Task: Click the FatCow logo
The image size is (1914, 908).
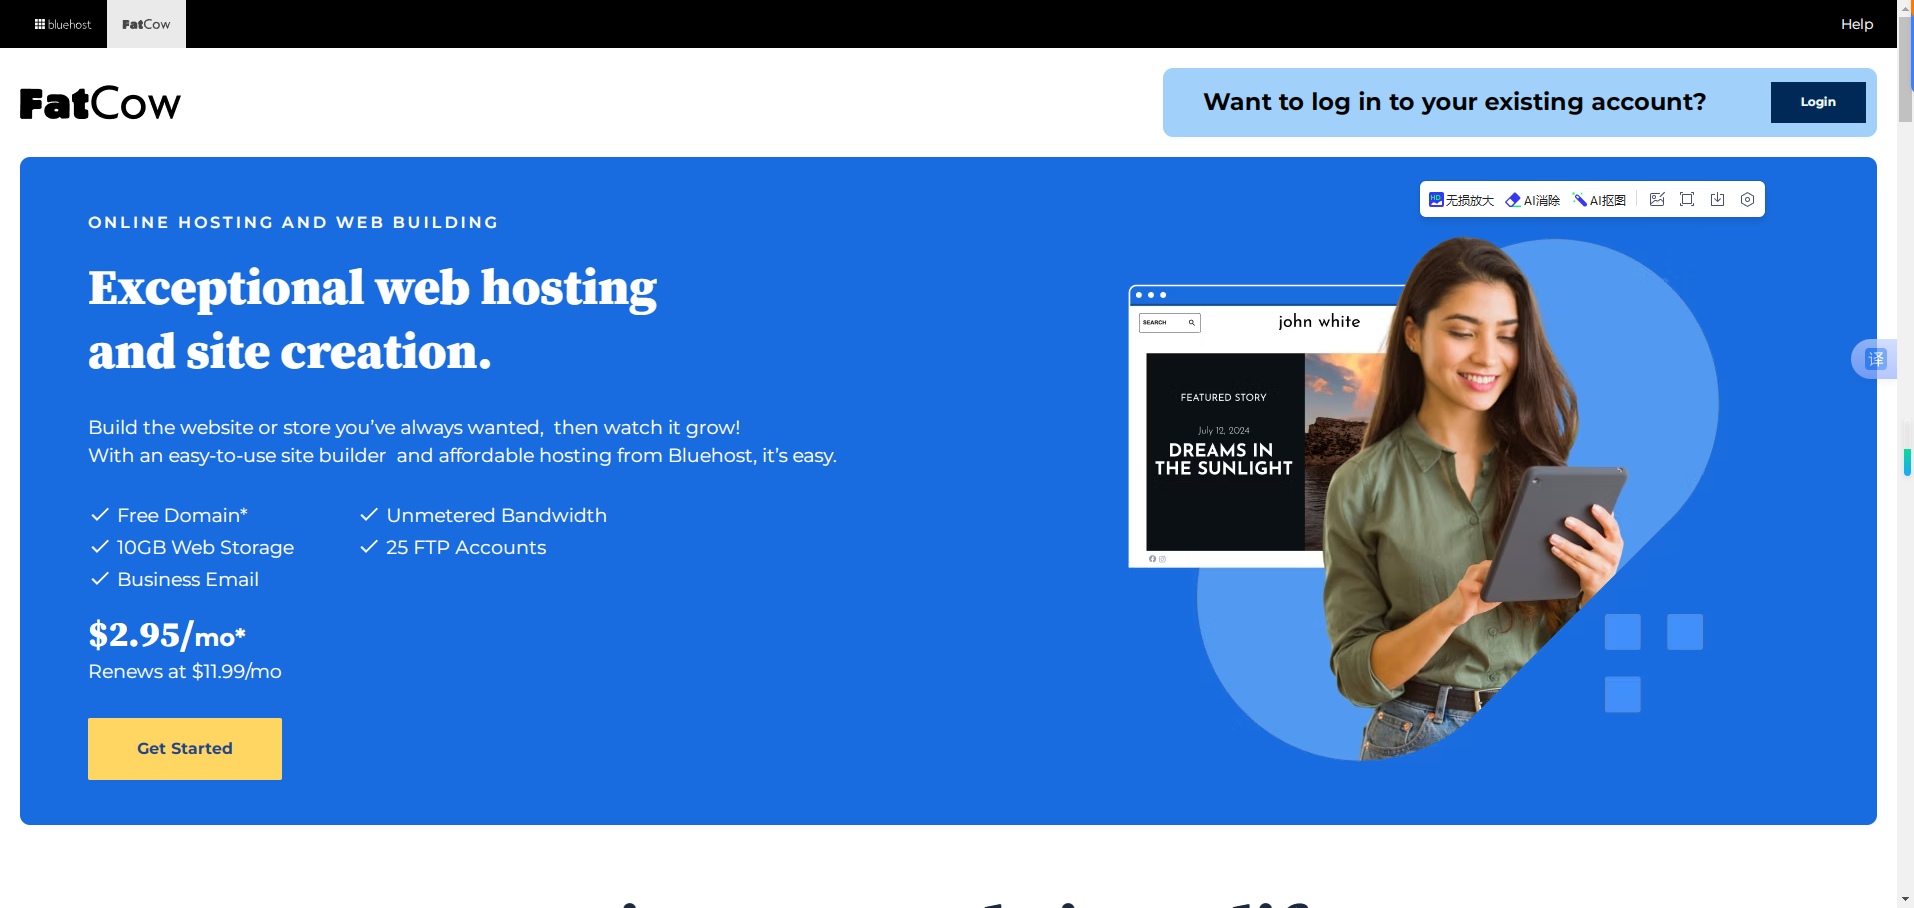Action: [100, 103]
